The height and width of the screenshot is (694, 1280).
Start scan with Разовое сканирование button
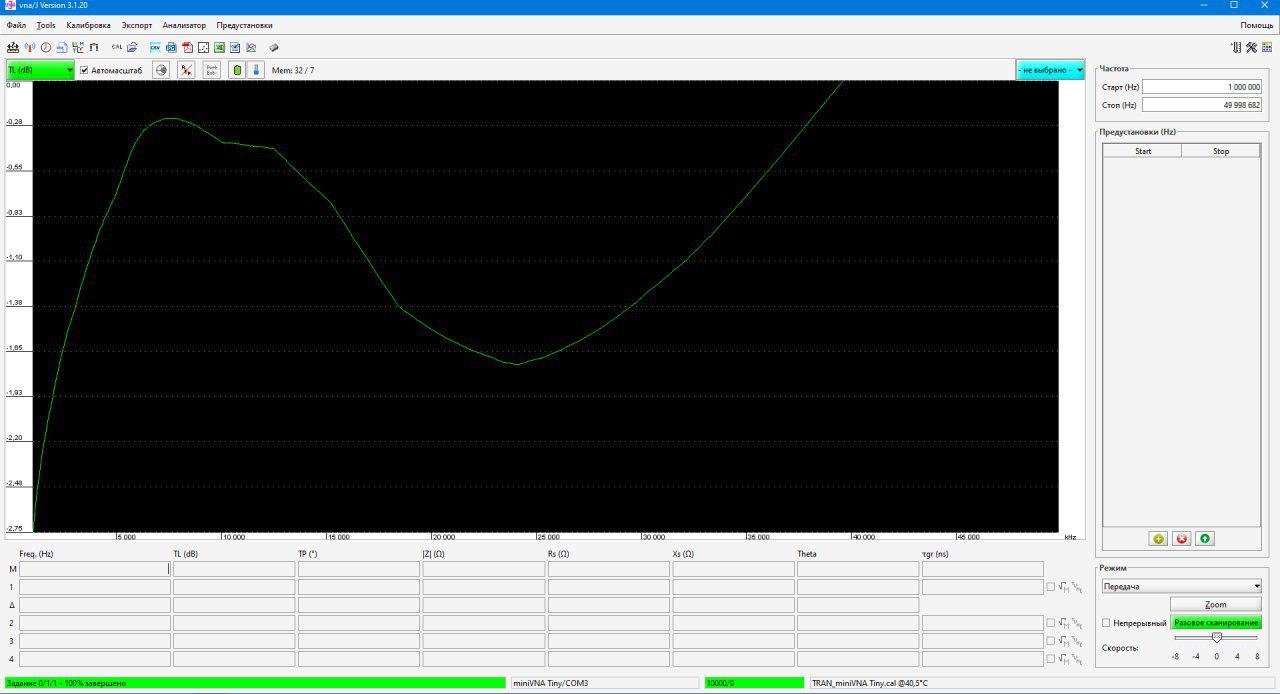pyautogui.click(x=1216, y=623)
